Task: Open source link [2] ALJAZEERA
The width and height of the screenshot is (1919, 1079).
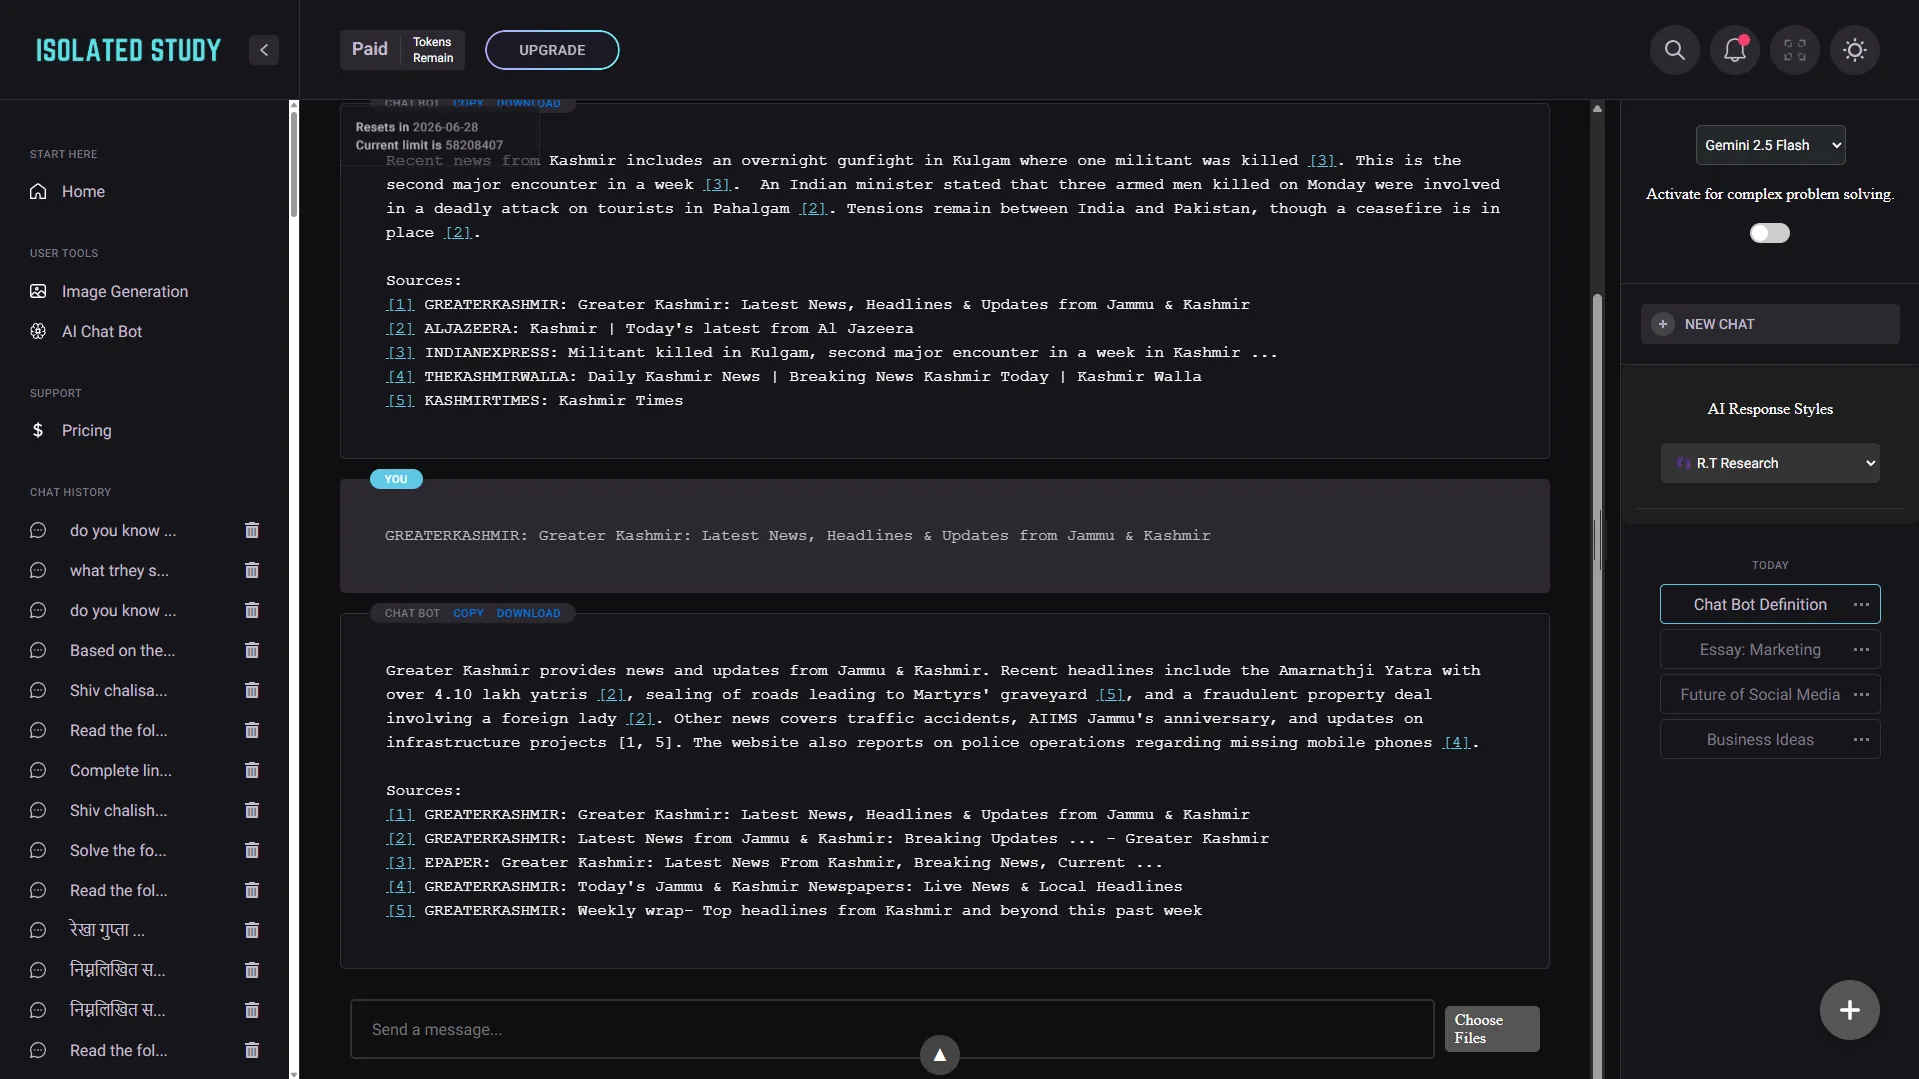Action: (x=400, y=328)
